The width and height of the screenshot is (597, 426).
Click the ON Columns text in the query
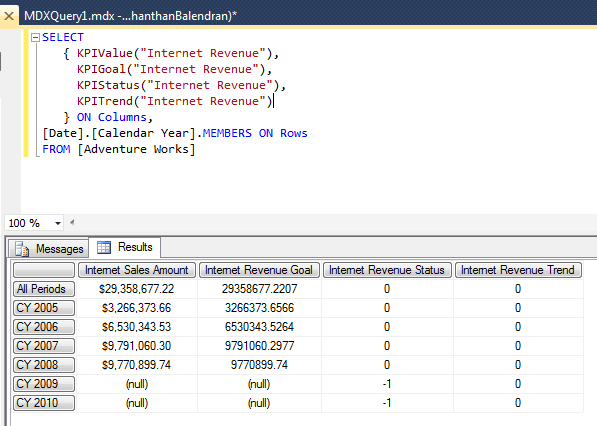click(x=112, y=117)
